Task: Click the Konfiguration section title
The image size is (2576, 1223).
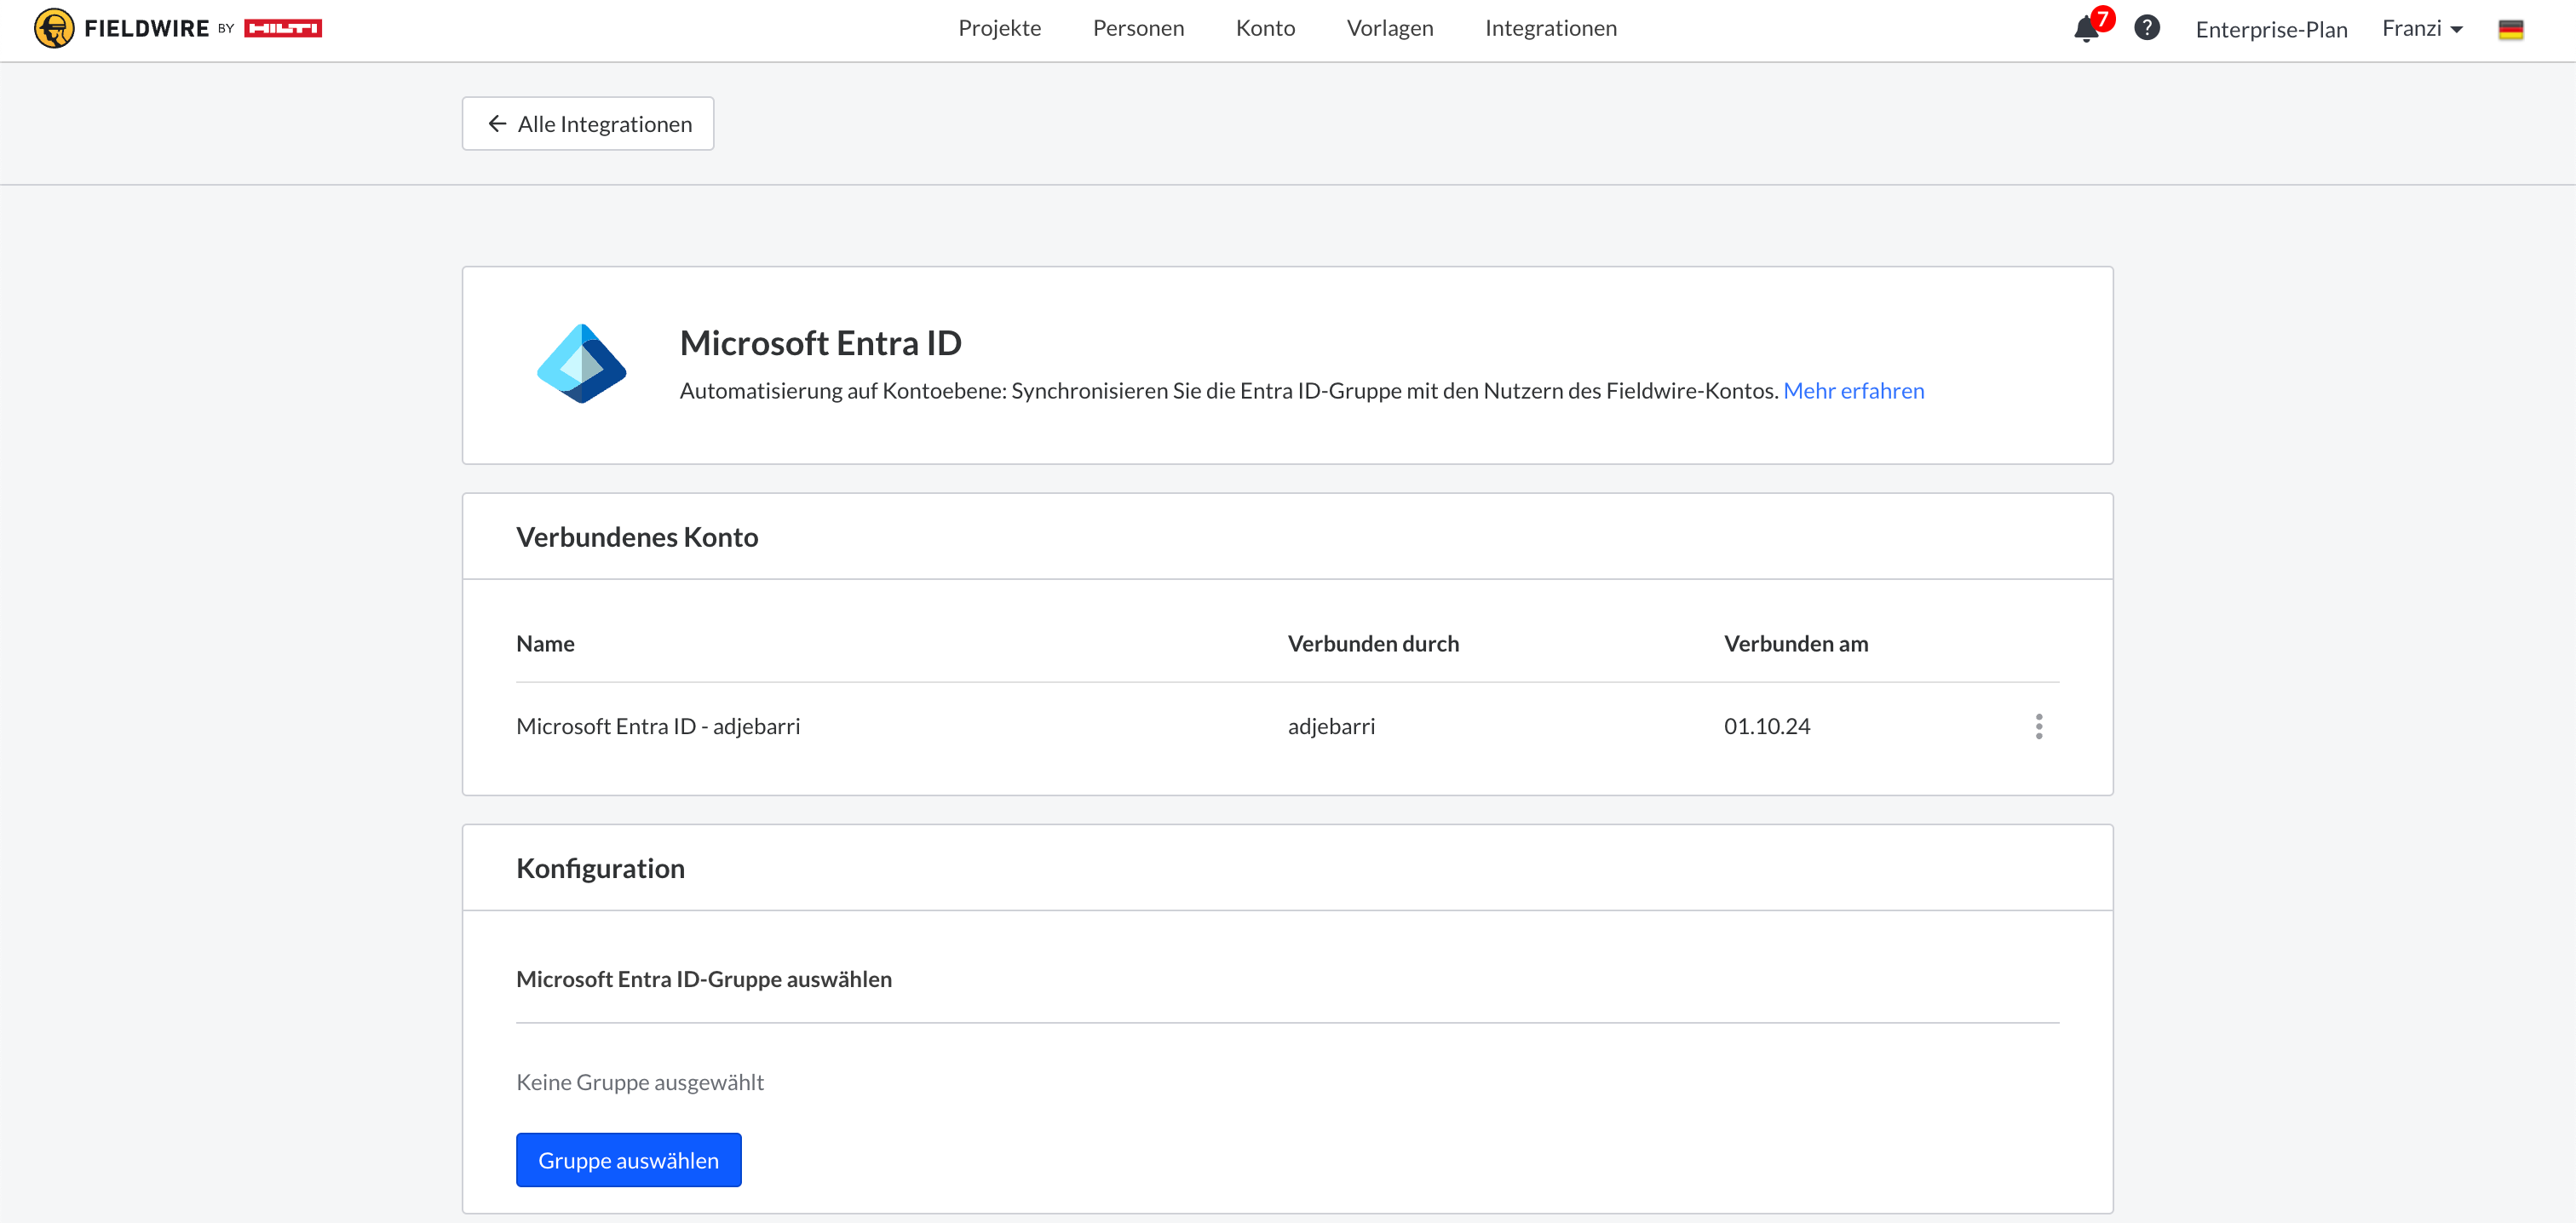Action: (x=600, y=868)
